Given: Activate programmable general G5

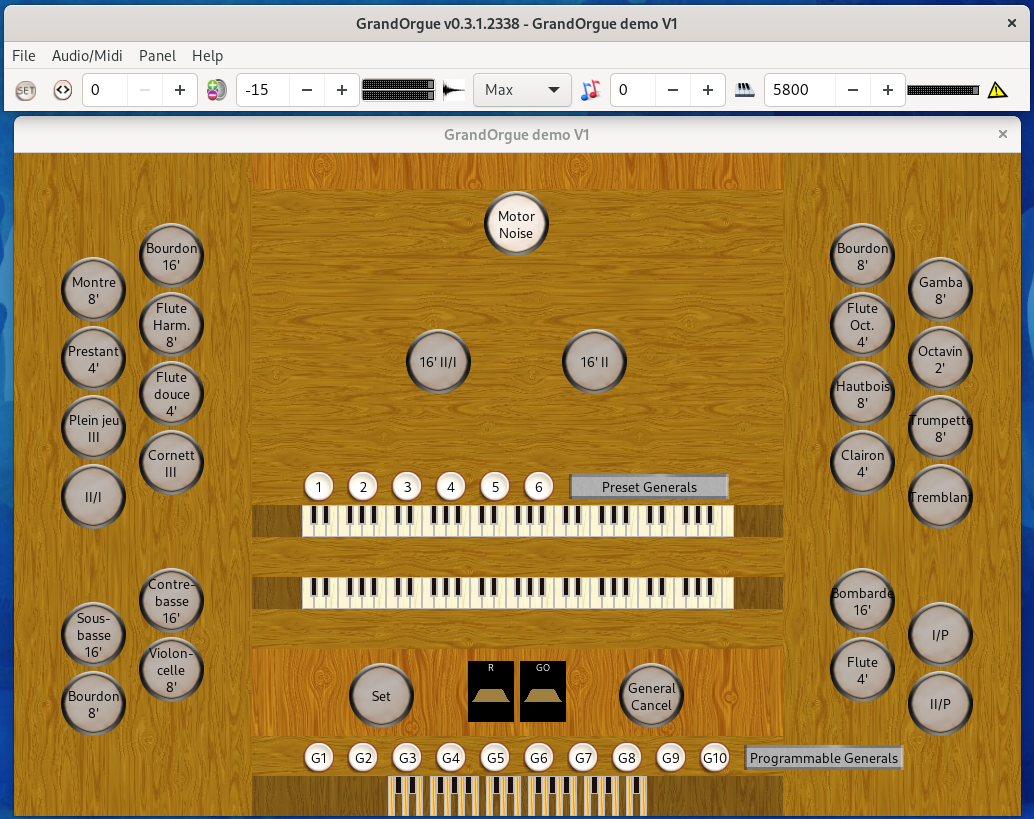Looking at the screenshot, I should point(495,758).
